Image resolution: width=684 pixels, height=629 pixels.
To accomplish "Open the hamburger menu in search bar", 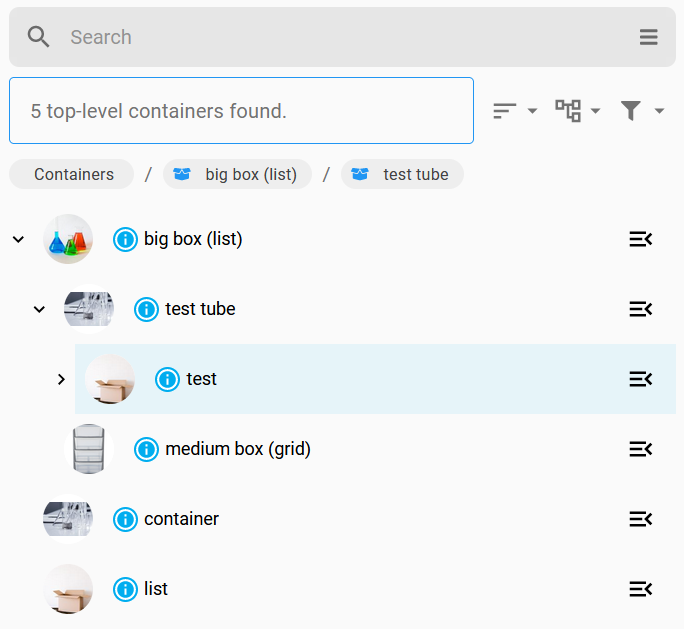I will pos(649,37).
